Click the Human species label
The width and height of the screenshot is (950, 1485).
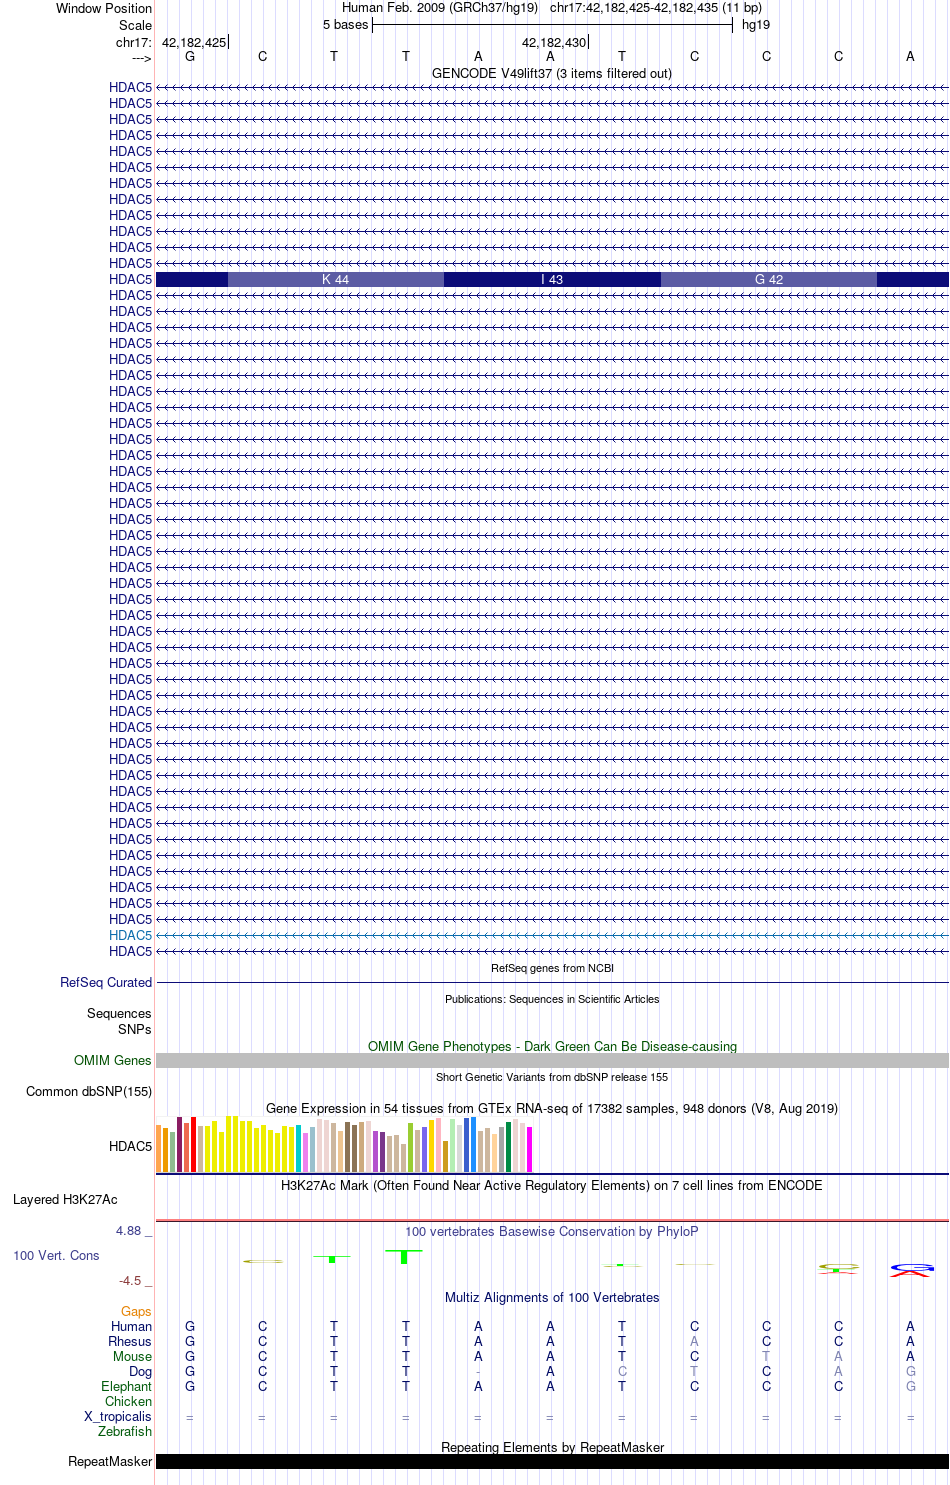pos(132,1327)
